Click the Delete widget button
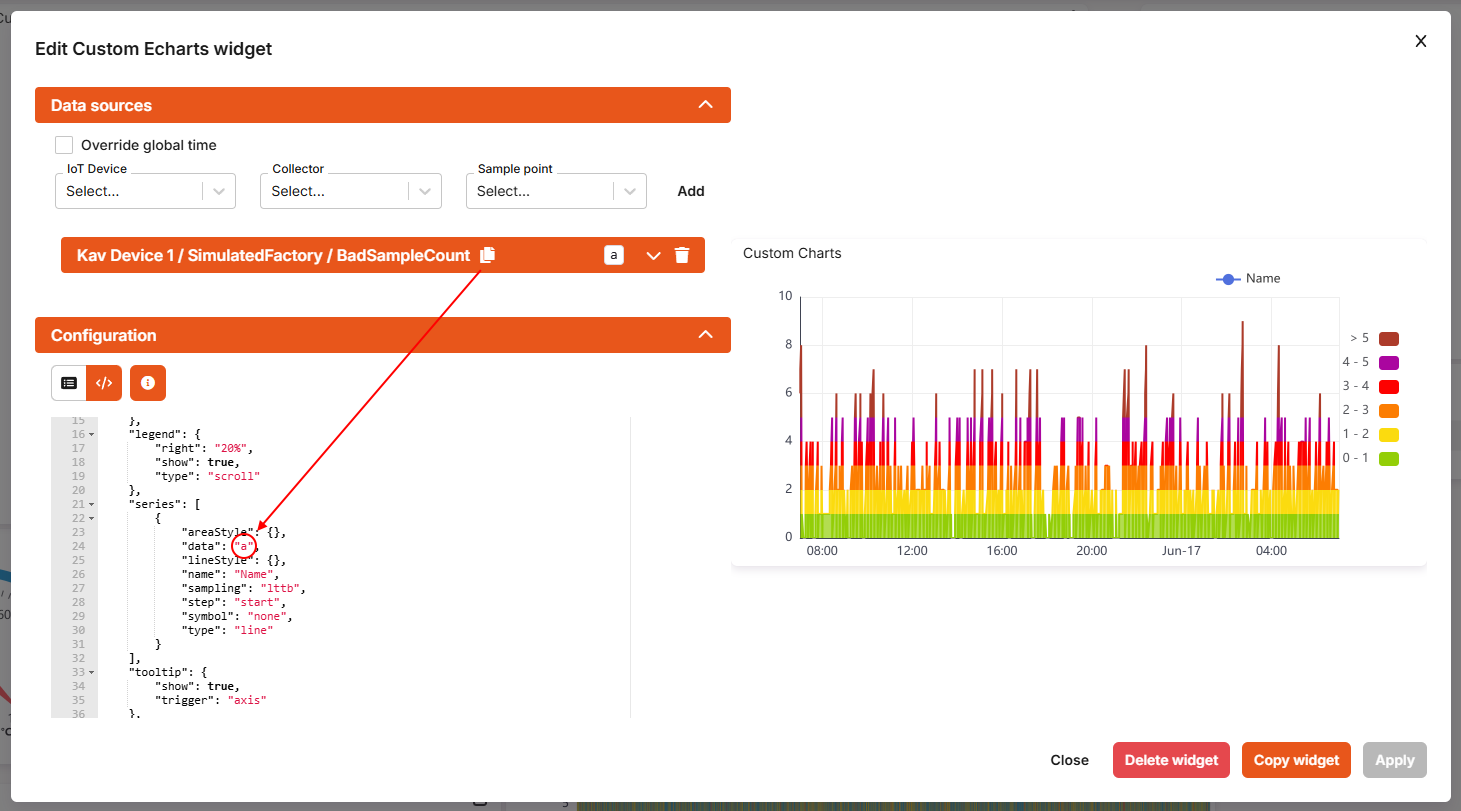 click(x=1171, y=760)
